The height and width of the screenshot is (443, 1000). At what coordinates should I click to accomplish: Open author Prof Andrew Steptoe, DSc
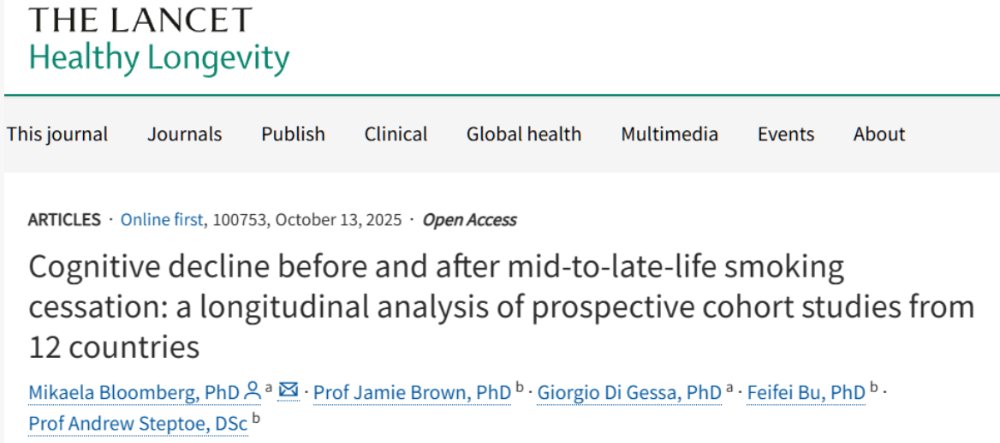pos(138,423)
